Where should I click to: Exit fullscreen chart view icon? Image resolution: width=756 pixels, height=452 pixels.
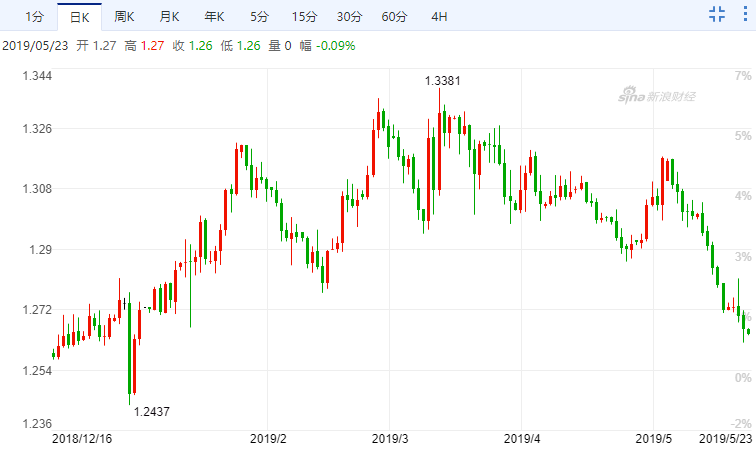click(x=717, y=14)
